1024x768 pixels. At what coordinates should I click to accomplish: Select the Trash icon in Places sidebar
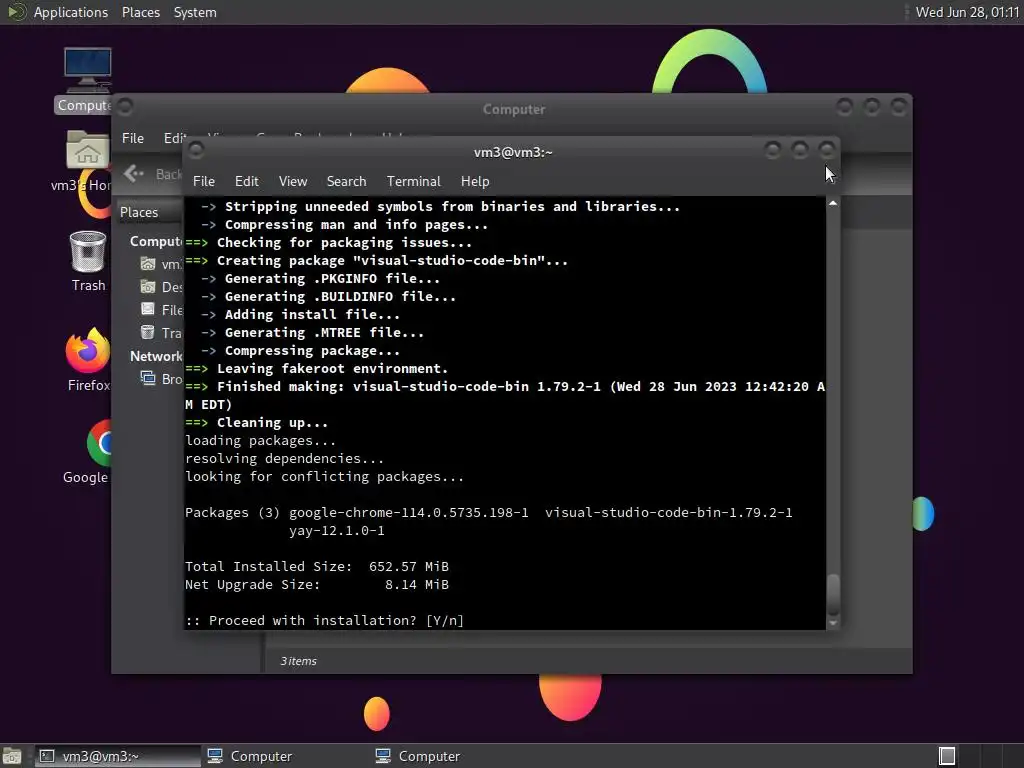pyautogui.click(x=148, y=332)
